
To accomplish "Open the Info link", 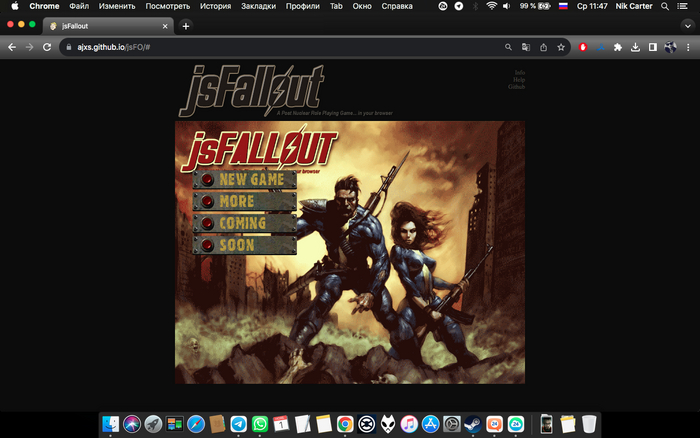I will (x=519, y=73).
